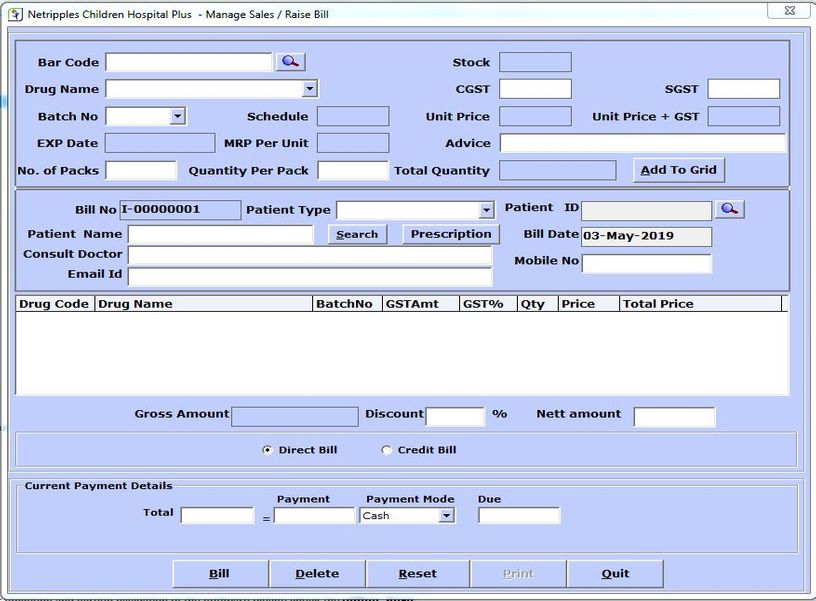Click the Nett amount field
The width and height of the screenshot is (816, 601).
tap(674, 417)
